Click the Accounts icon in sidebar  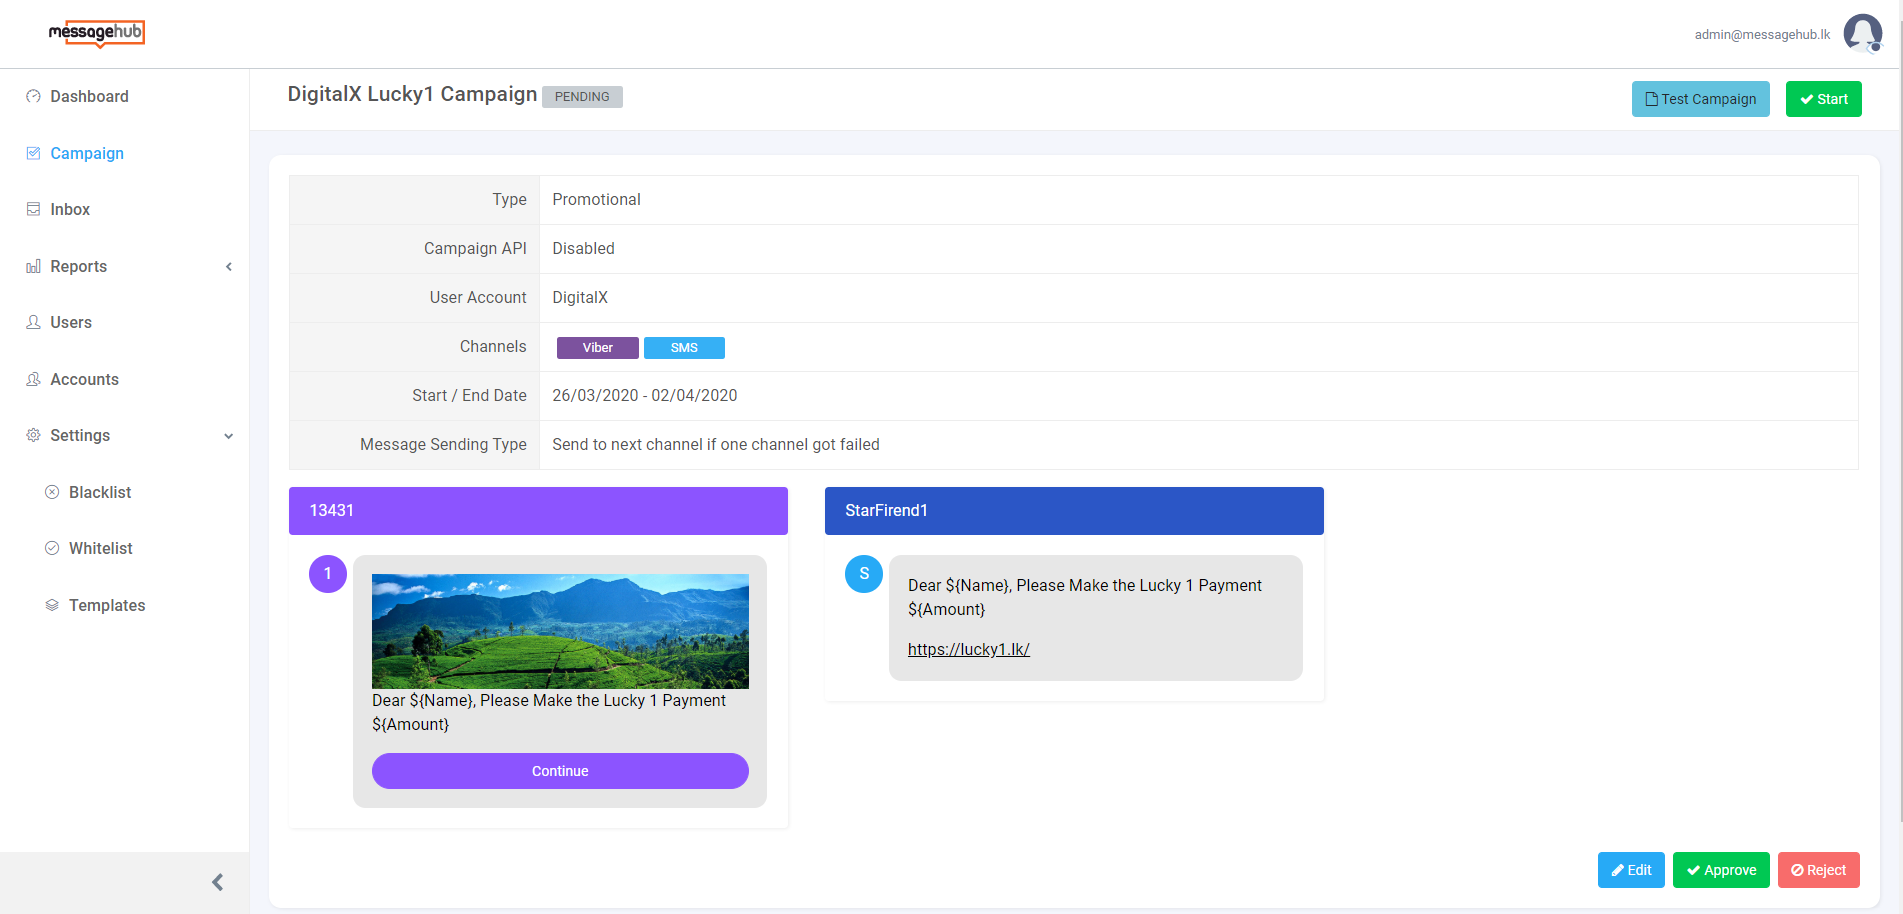click(33, 380)
